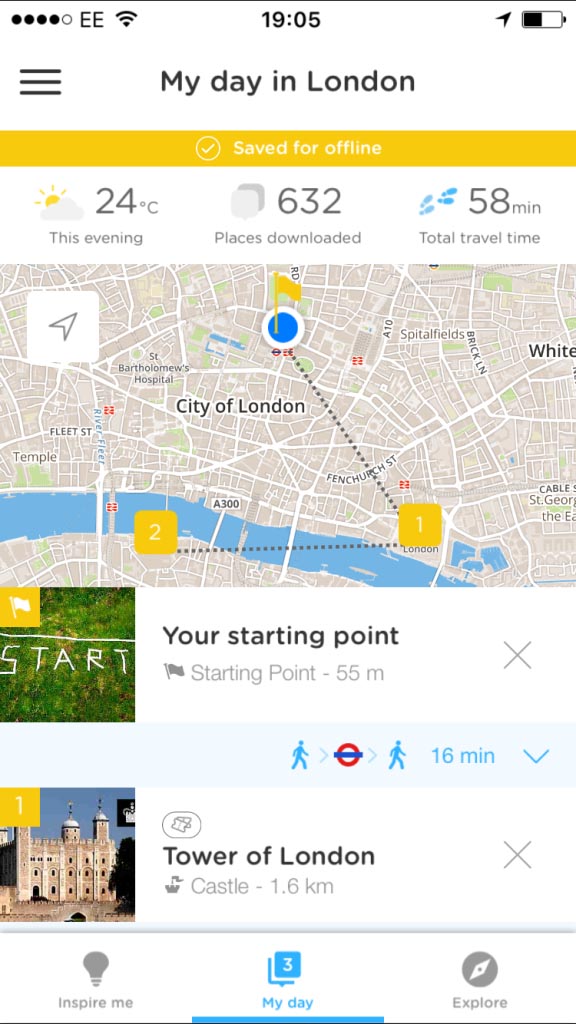This screenshot has height=1024, width=576.
Task: Open the START grass thumbnail
Action: point(67,654)
